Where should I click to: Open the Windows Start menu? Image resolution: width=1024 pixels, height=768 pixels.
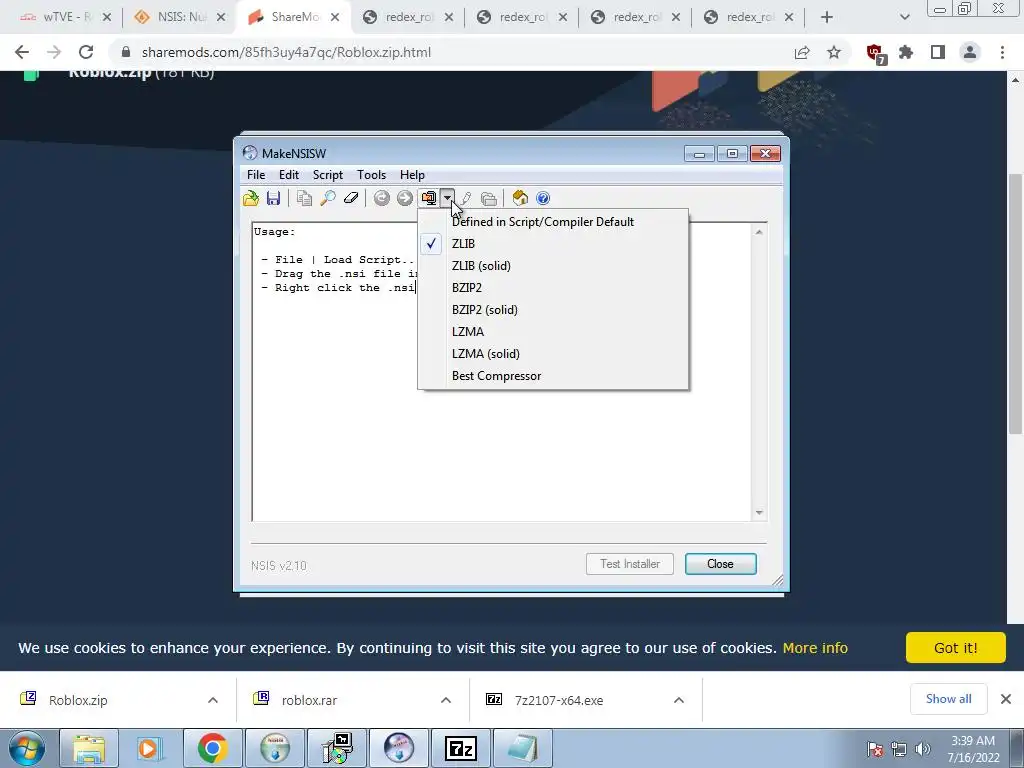pyautogui.click(x=26, y=748)
